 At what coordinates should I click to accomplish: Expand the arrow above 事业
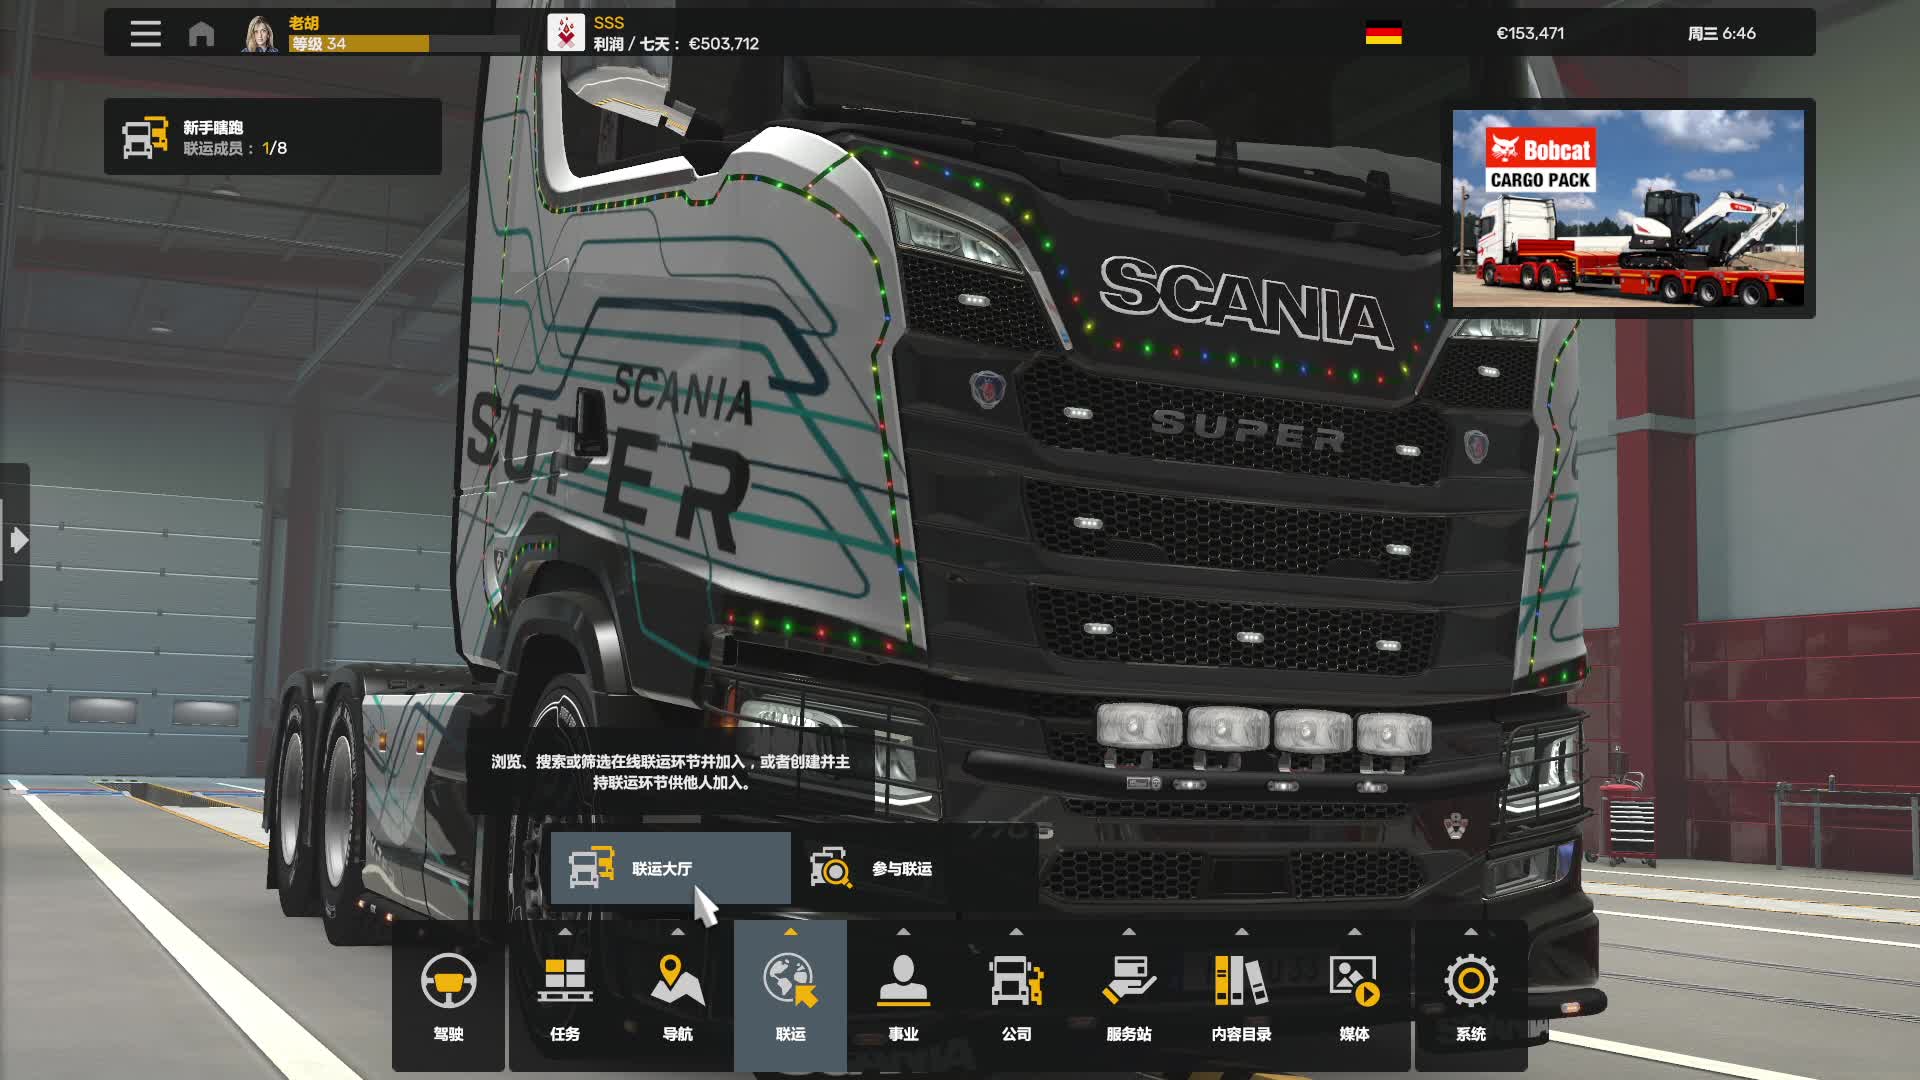pos(903,932)
